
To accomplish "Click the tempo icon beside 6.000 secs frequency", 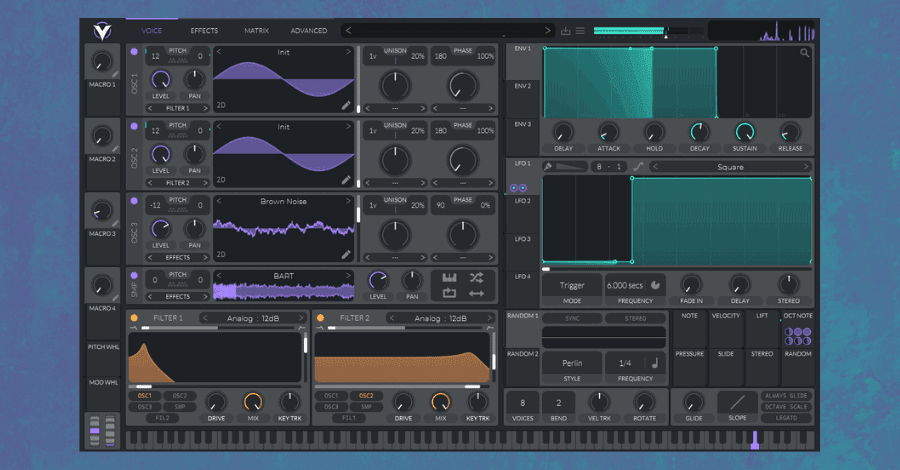I will click(x=655, y=285).
